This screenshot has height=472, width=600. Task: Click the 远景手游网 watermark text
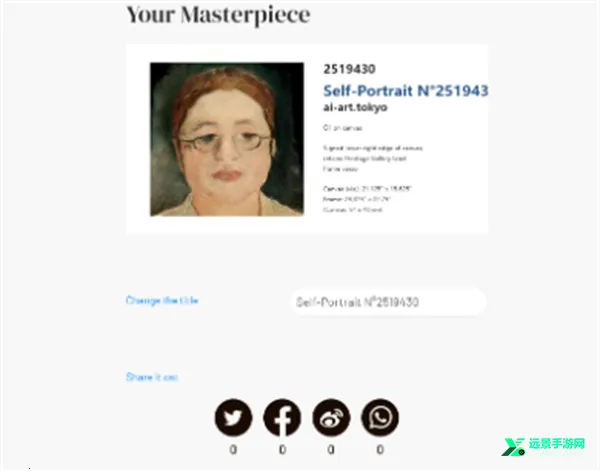[557, 444]
